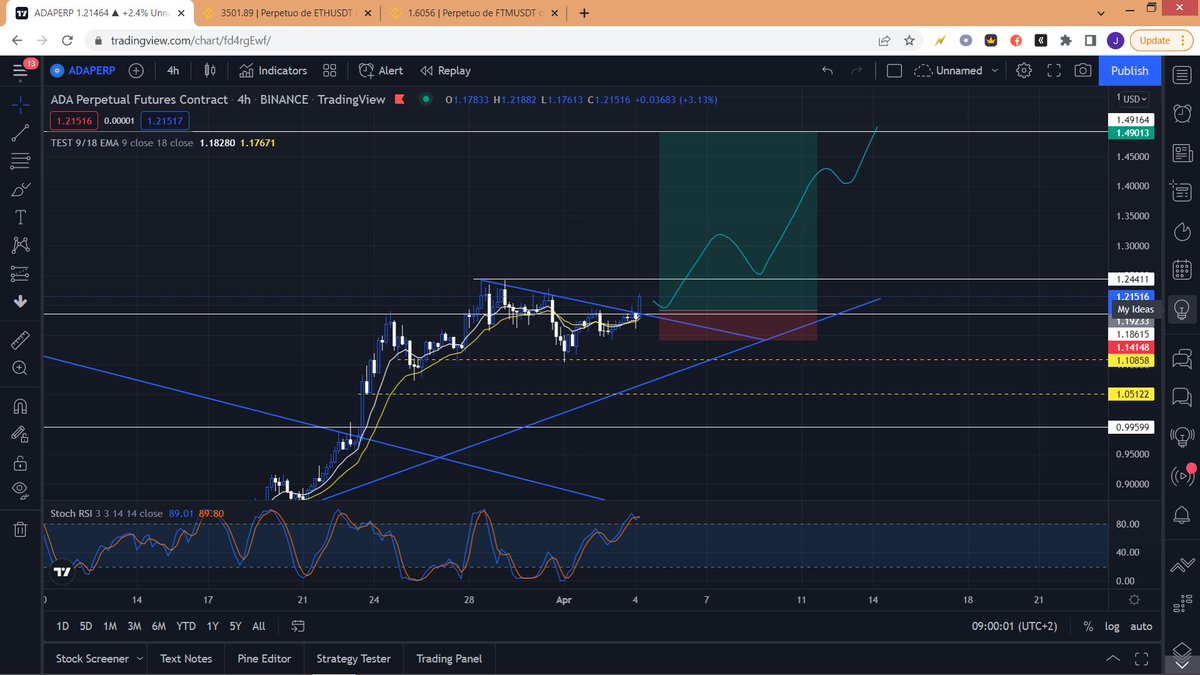Select the YTD date range
Image resolution: width=1200 pixels, height=675 pixels.
point(185,626)
